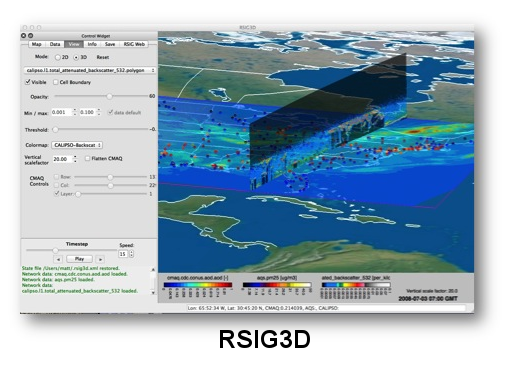
Task: Click the Timestep slider handle
Action: coord(56,250)
